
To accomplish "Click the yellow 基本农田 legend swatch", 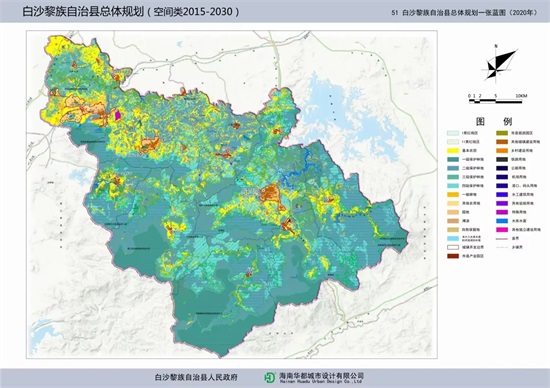I will (x=453, y=150).
